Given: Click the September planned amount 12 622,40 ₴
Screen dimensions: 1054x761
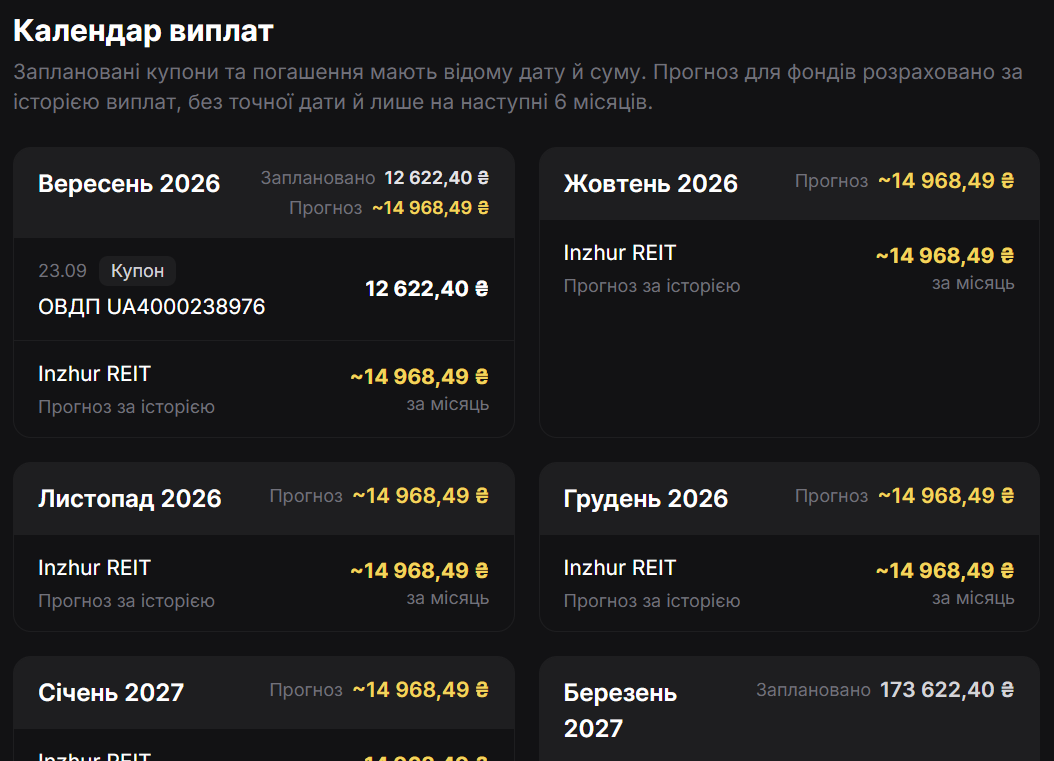Looking at the screenshot, I should [x=436, y=177].
